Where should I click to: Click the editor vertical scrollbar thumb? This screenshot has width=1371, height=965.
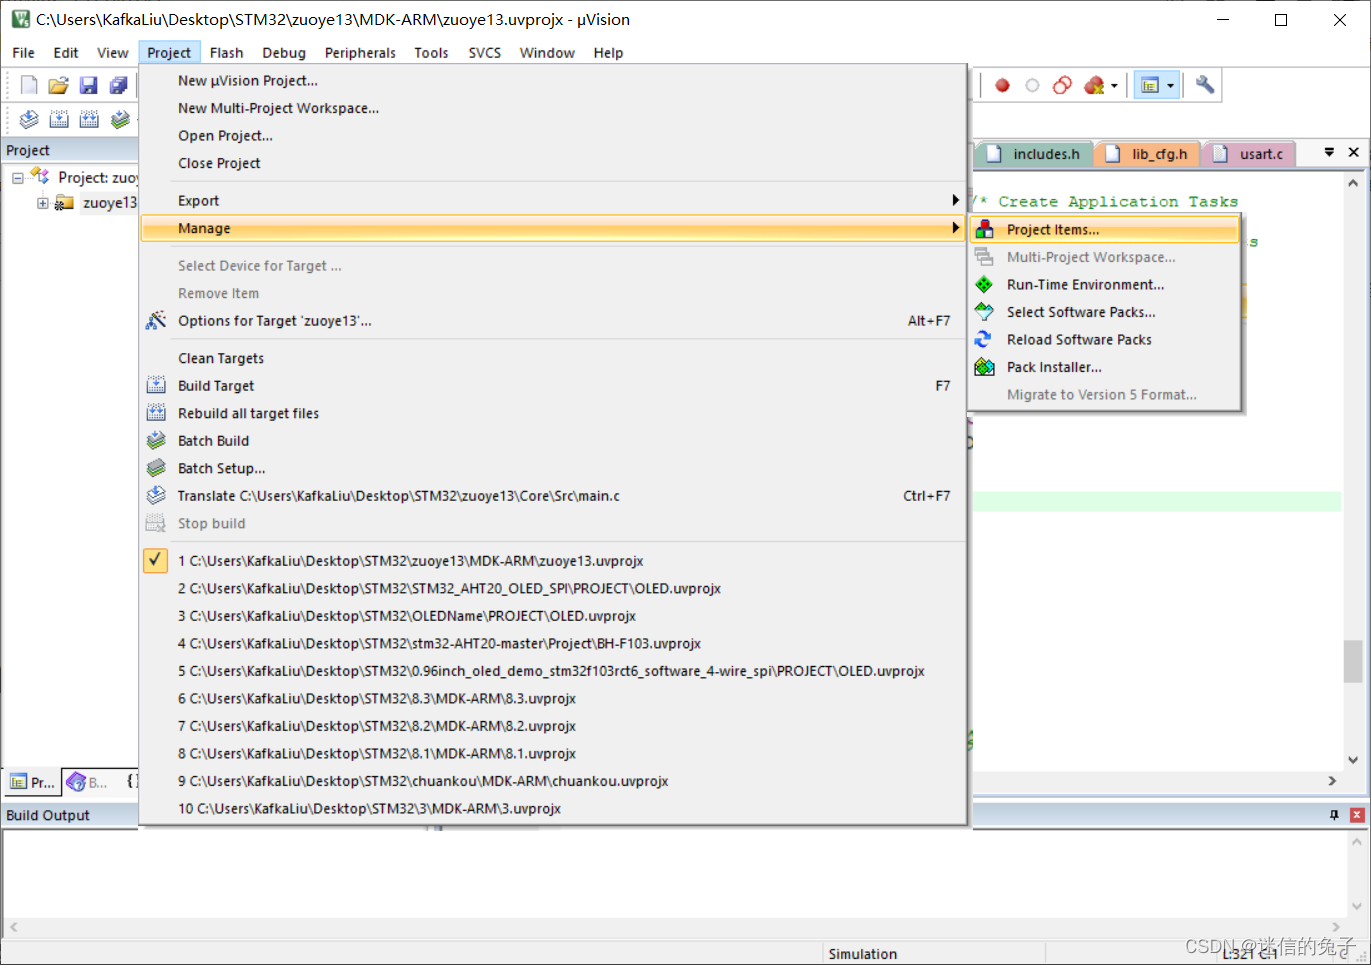tap(1353, 660)
